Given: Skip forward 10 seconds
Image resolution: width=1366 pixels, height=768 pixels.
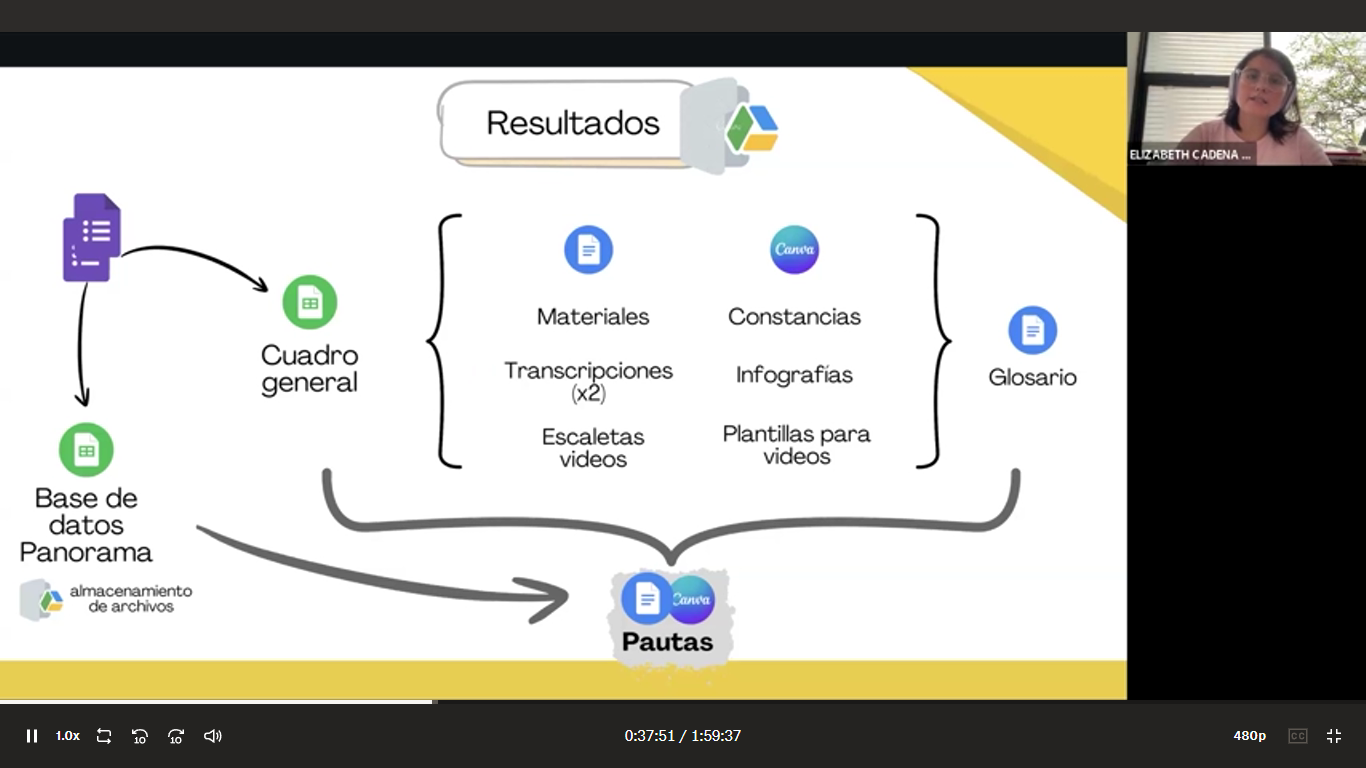Looking at the screenshot, I should pyautogui.click(x=176, y=736).
